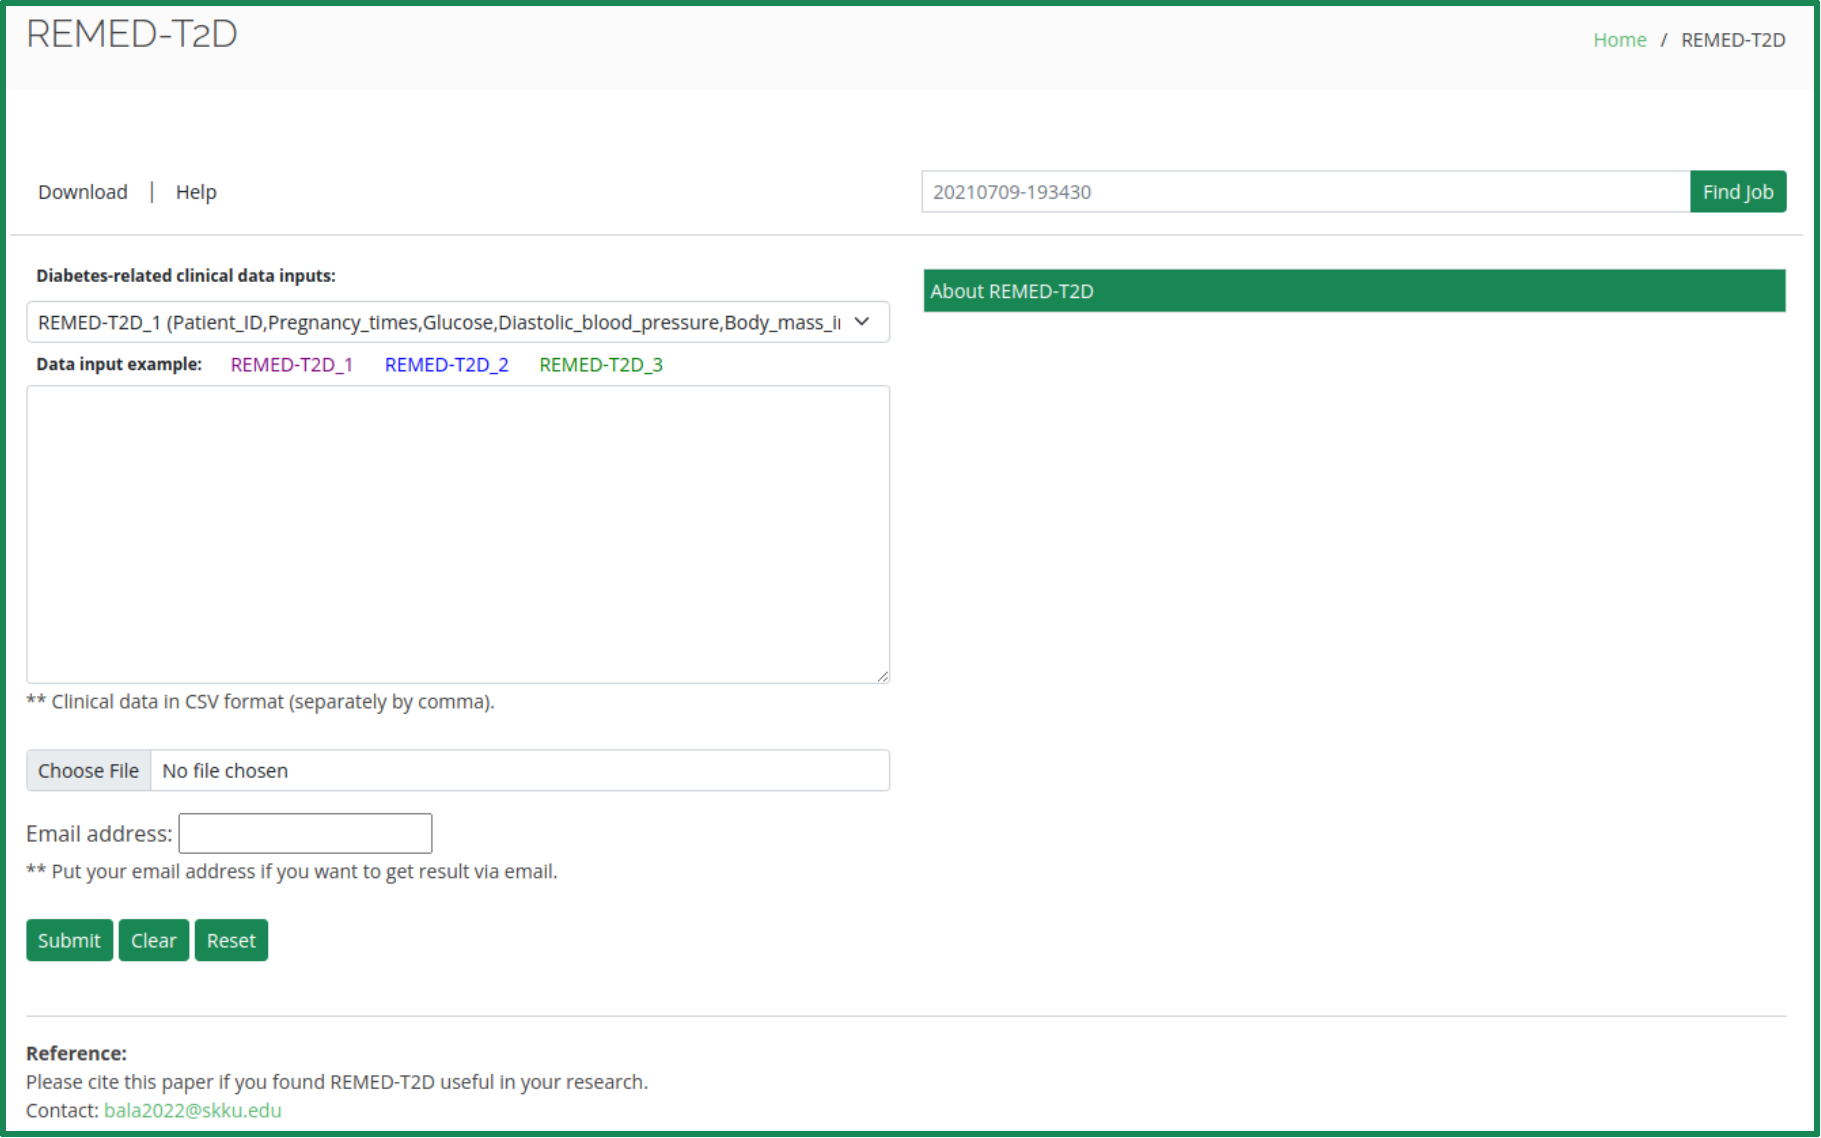
Task: Focus the job ID search field
Action: point(1304,192)
